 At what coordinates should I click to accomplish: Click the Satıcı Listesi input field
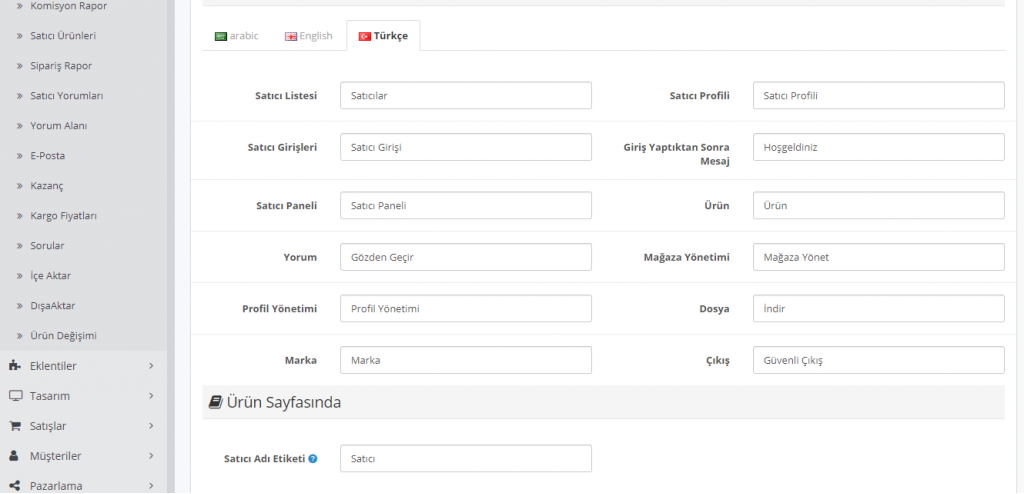465,96
